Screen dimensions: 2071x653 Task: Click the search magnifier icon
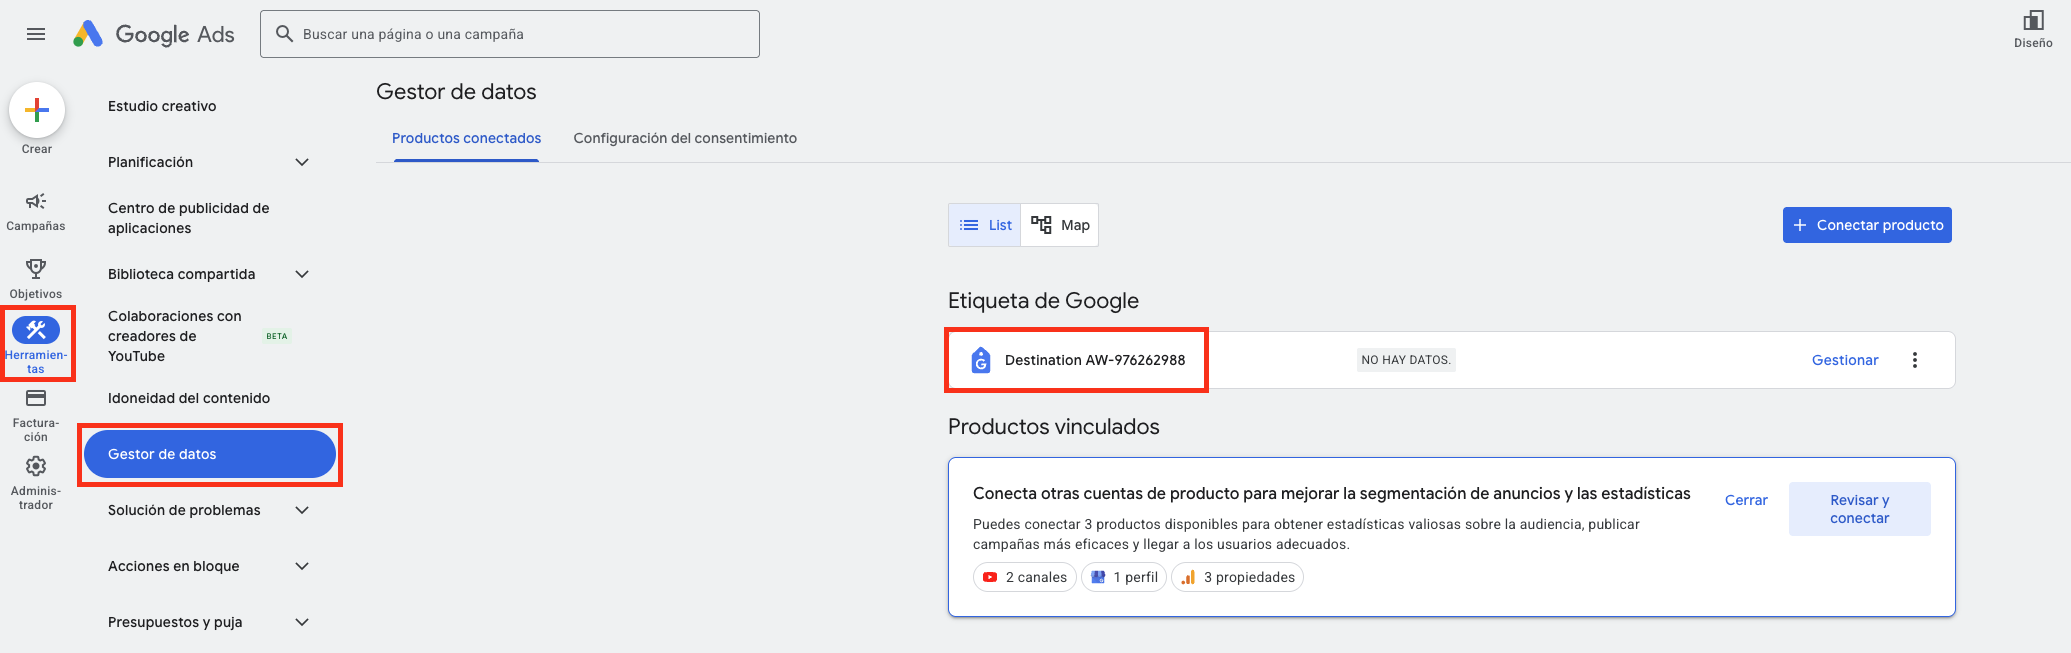coord(284,34)
